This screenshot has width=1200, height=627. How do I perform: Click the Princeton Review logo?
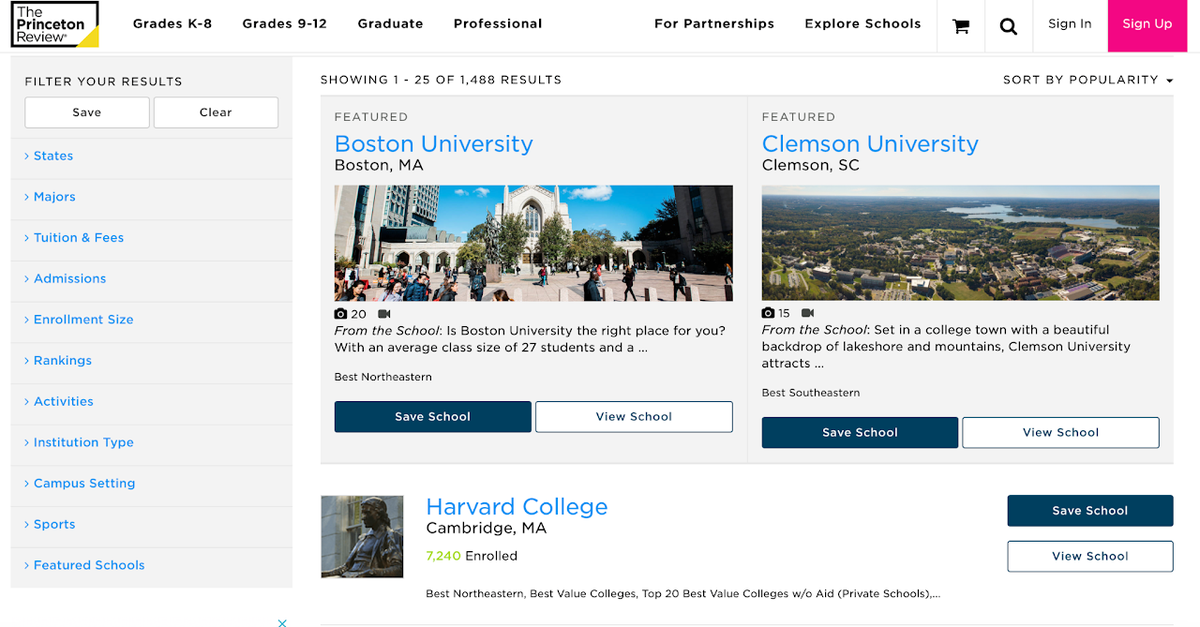(x=54, y=25)
